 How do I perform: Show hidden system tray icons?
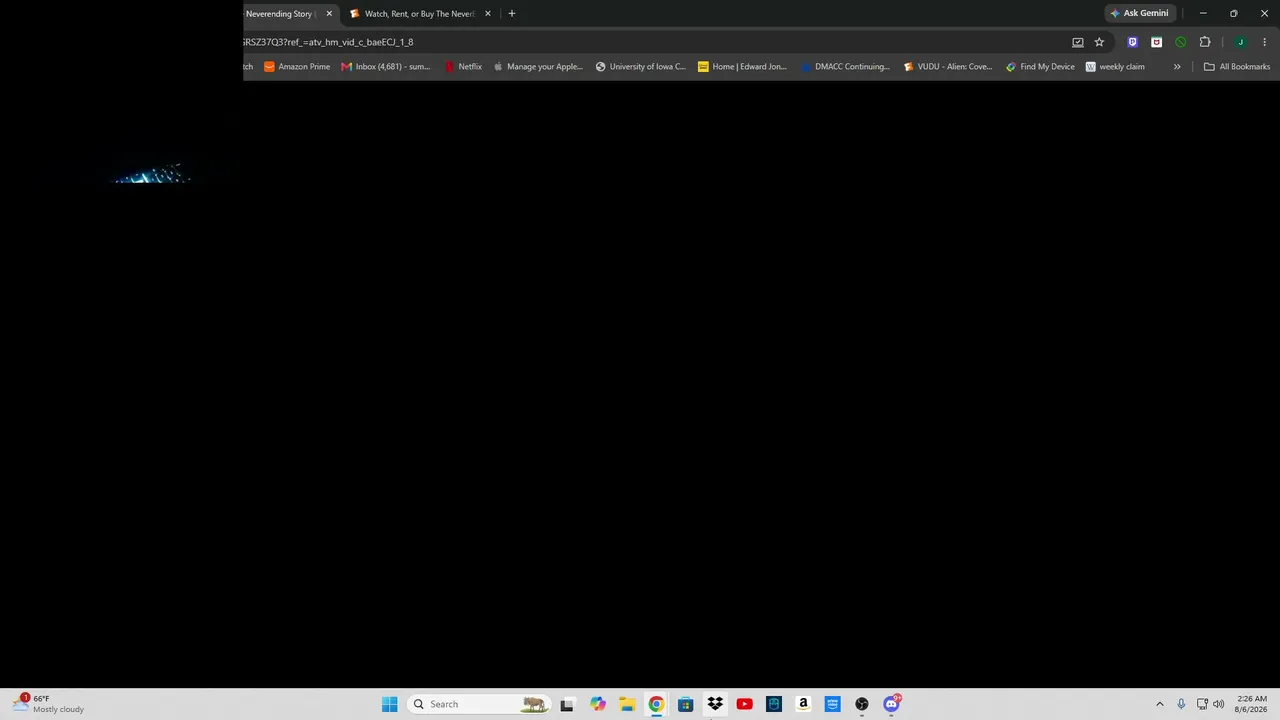coord(1160,704)
